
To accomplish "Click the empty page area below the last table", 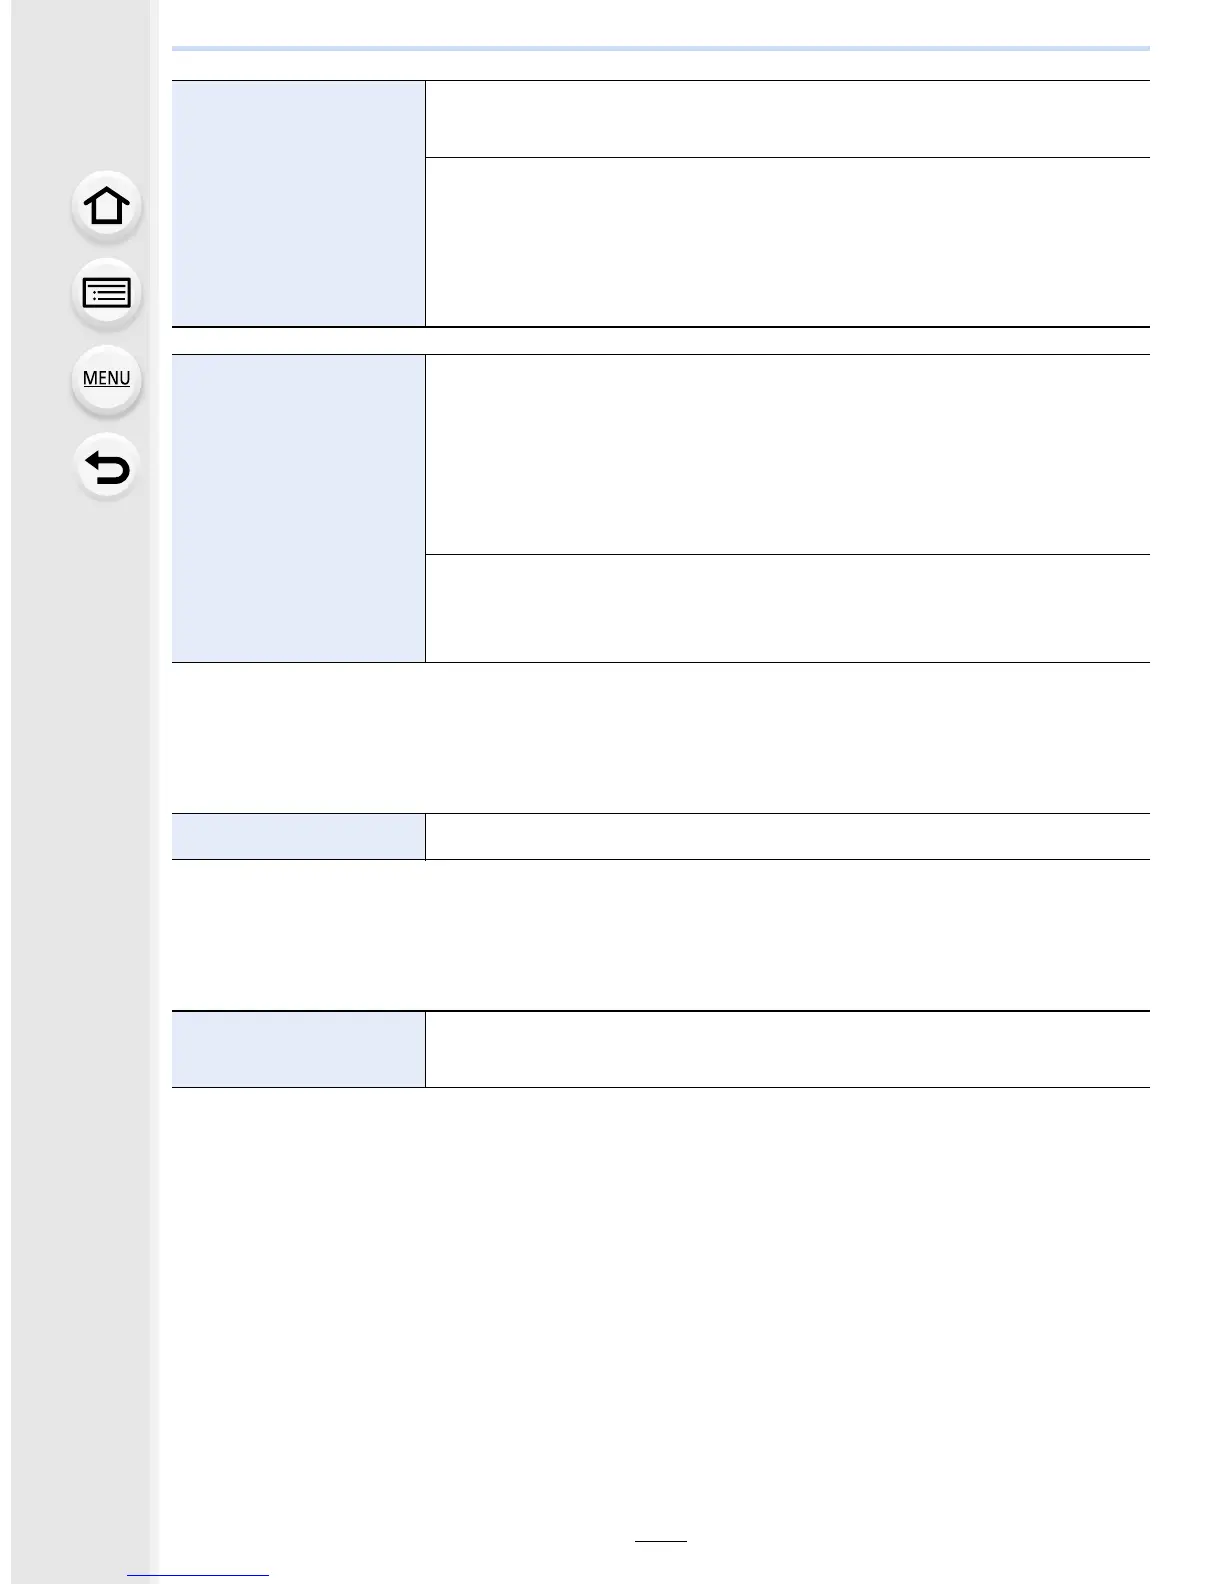I will click(x=660, y=1300).
